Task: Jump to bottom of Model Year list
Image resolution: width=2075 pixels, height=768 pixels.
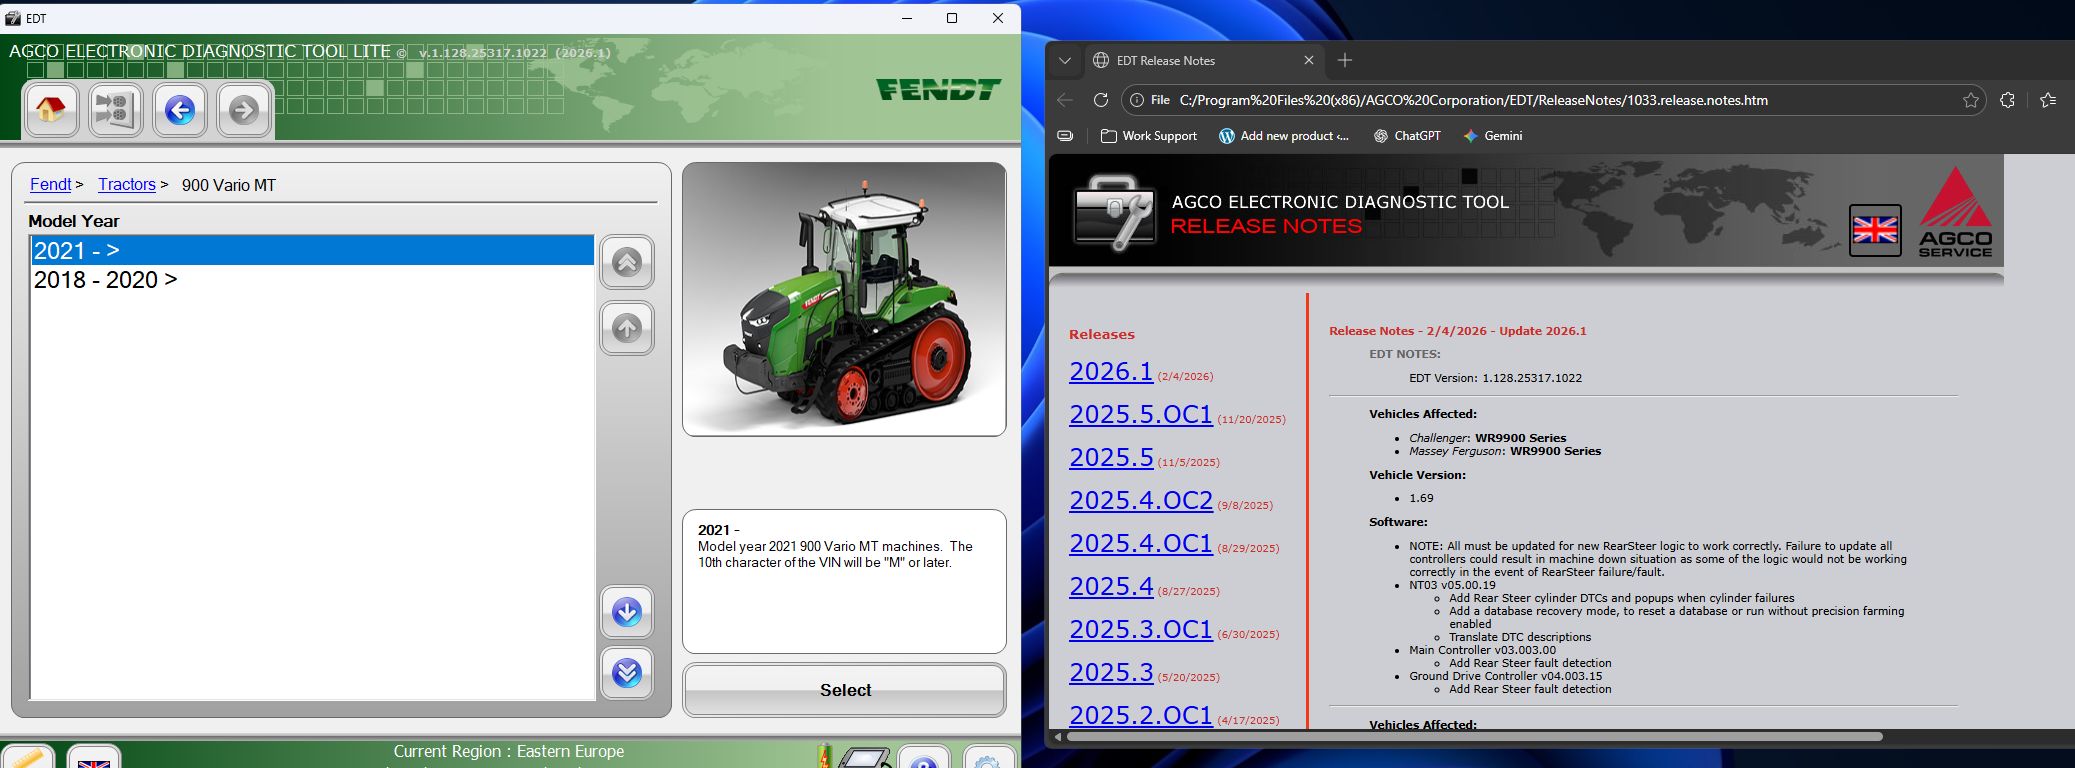Action: point(627,673)
